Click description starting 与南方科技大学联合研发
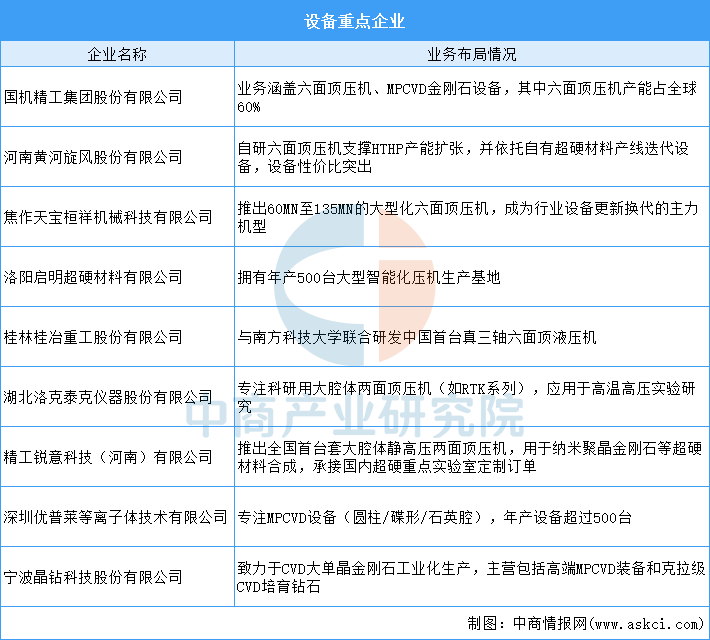The width and height of the screenshot is (710, 640). point(417,337)
